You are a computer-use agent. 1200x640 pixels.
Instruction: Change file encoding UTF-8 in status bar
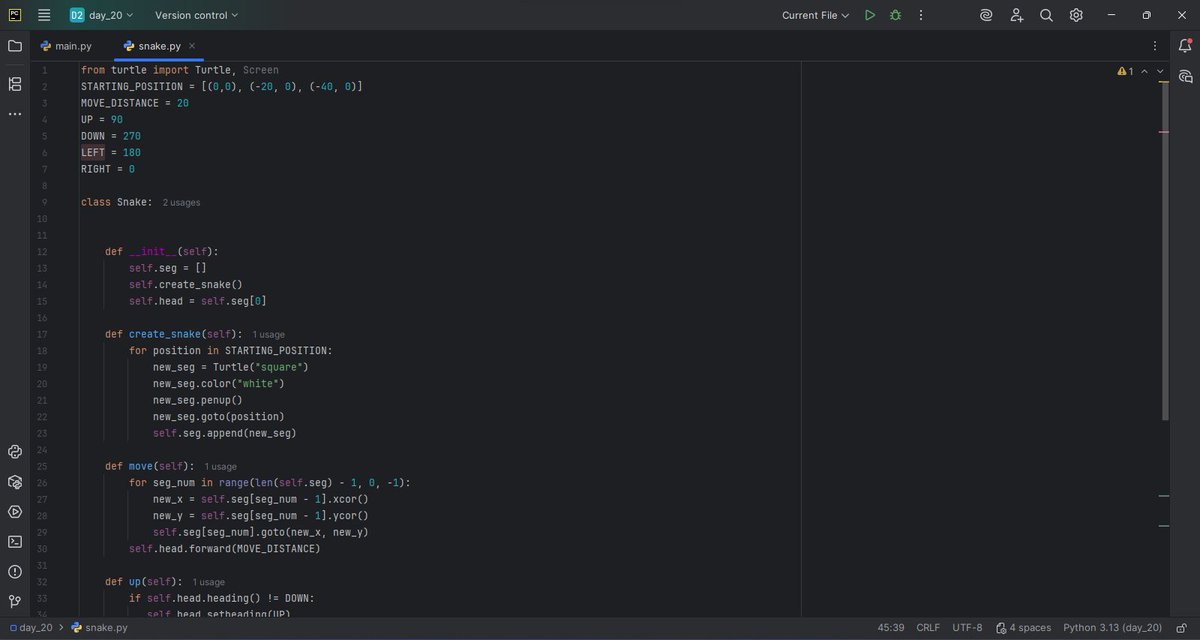click(x=967, y=628)
